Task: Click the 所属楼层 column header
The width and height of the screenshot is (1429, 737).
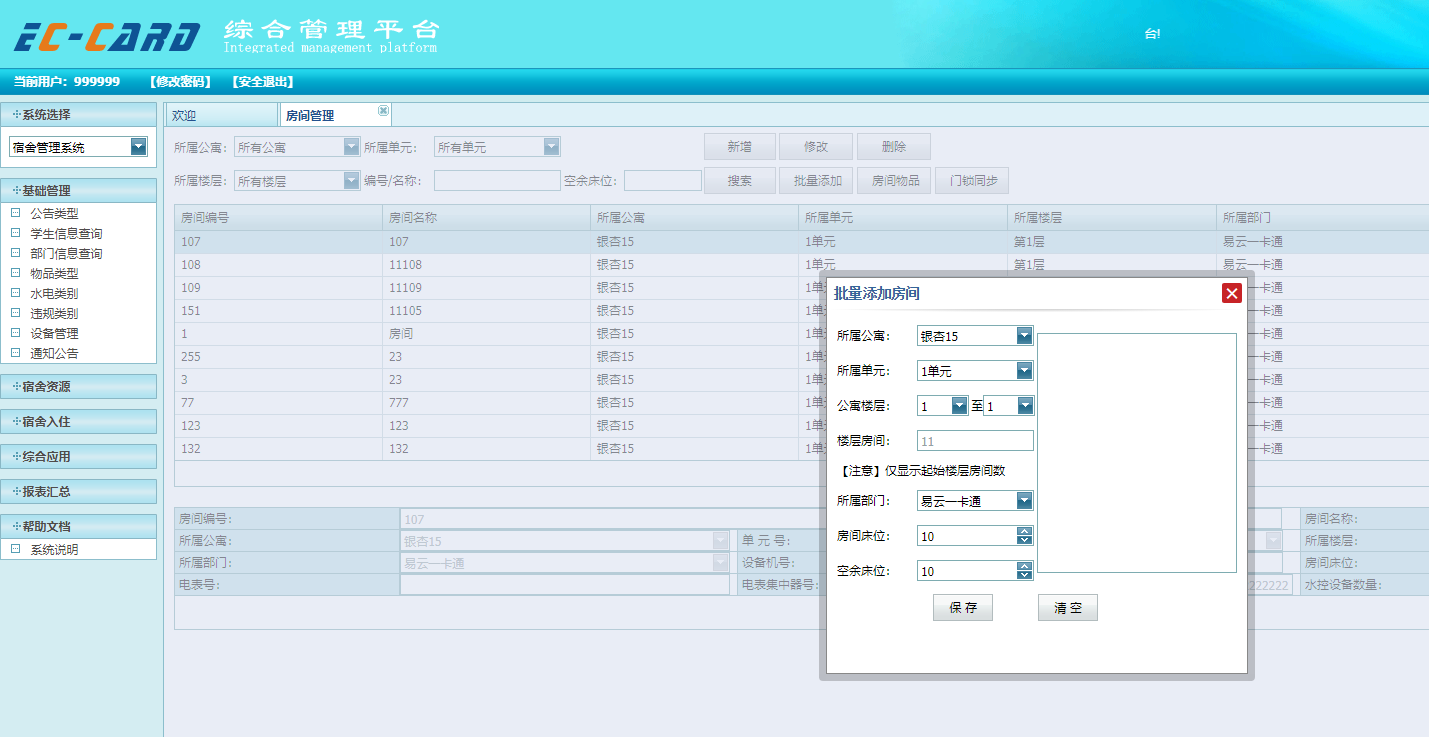Action: point(1112,217)
